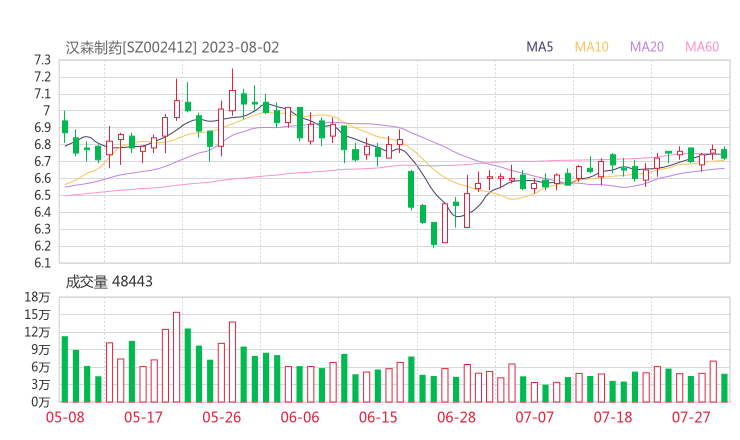Screen dimensions: 740x440
Task: Click the MA10 legend label
Action: 591,47
